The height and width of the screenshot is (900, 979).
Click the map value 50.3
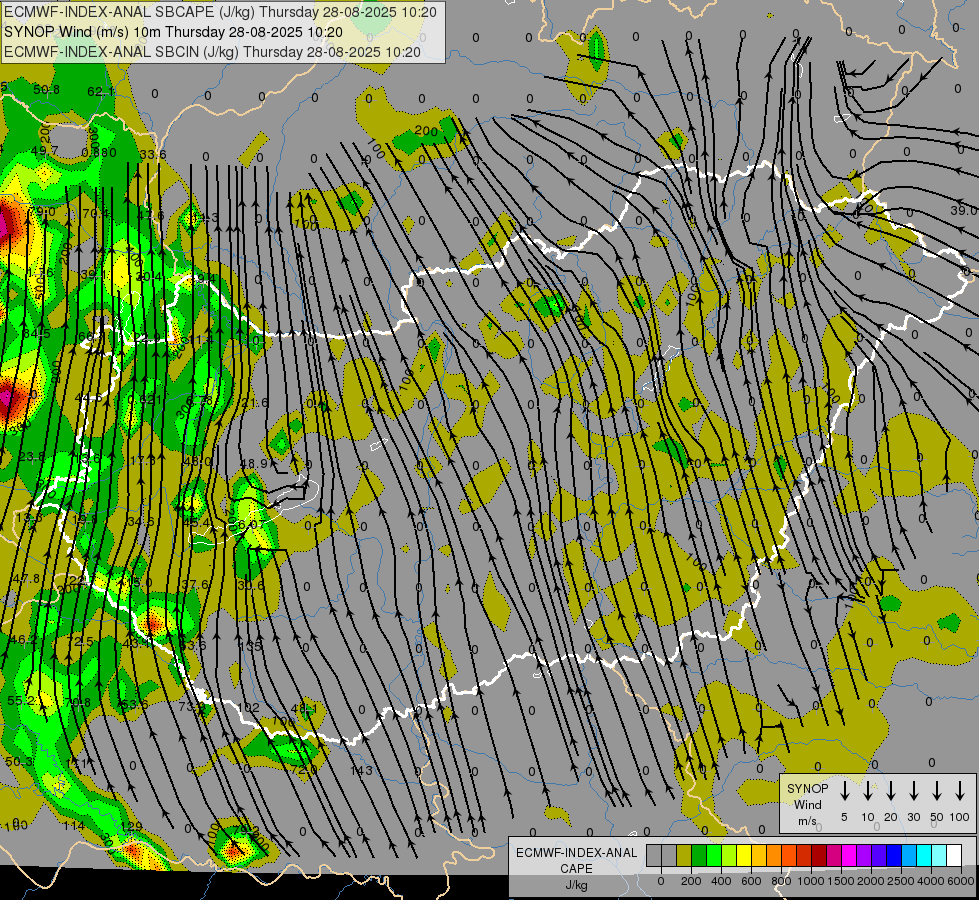pos(19,761)
